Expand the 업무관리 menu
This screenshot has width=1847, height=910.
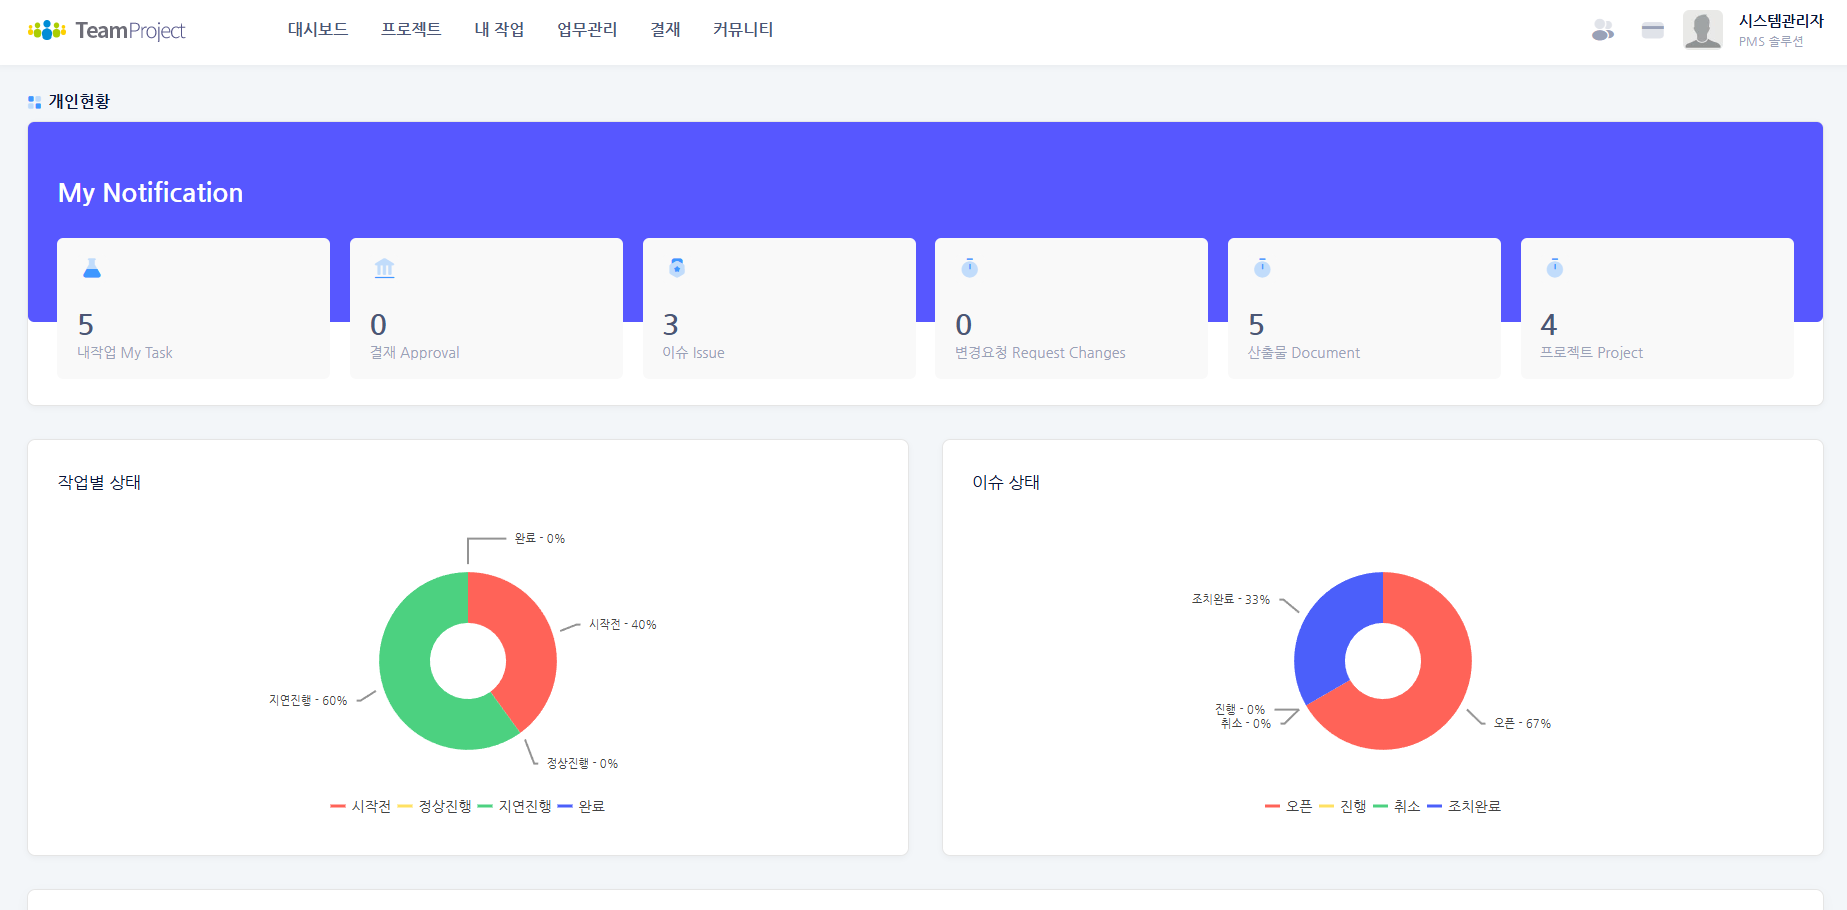(x=587, y=30)
